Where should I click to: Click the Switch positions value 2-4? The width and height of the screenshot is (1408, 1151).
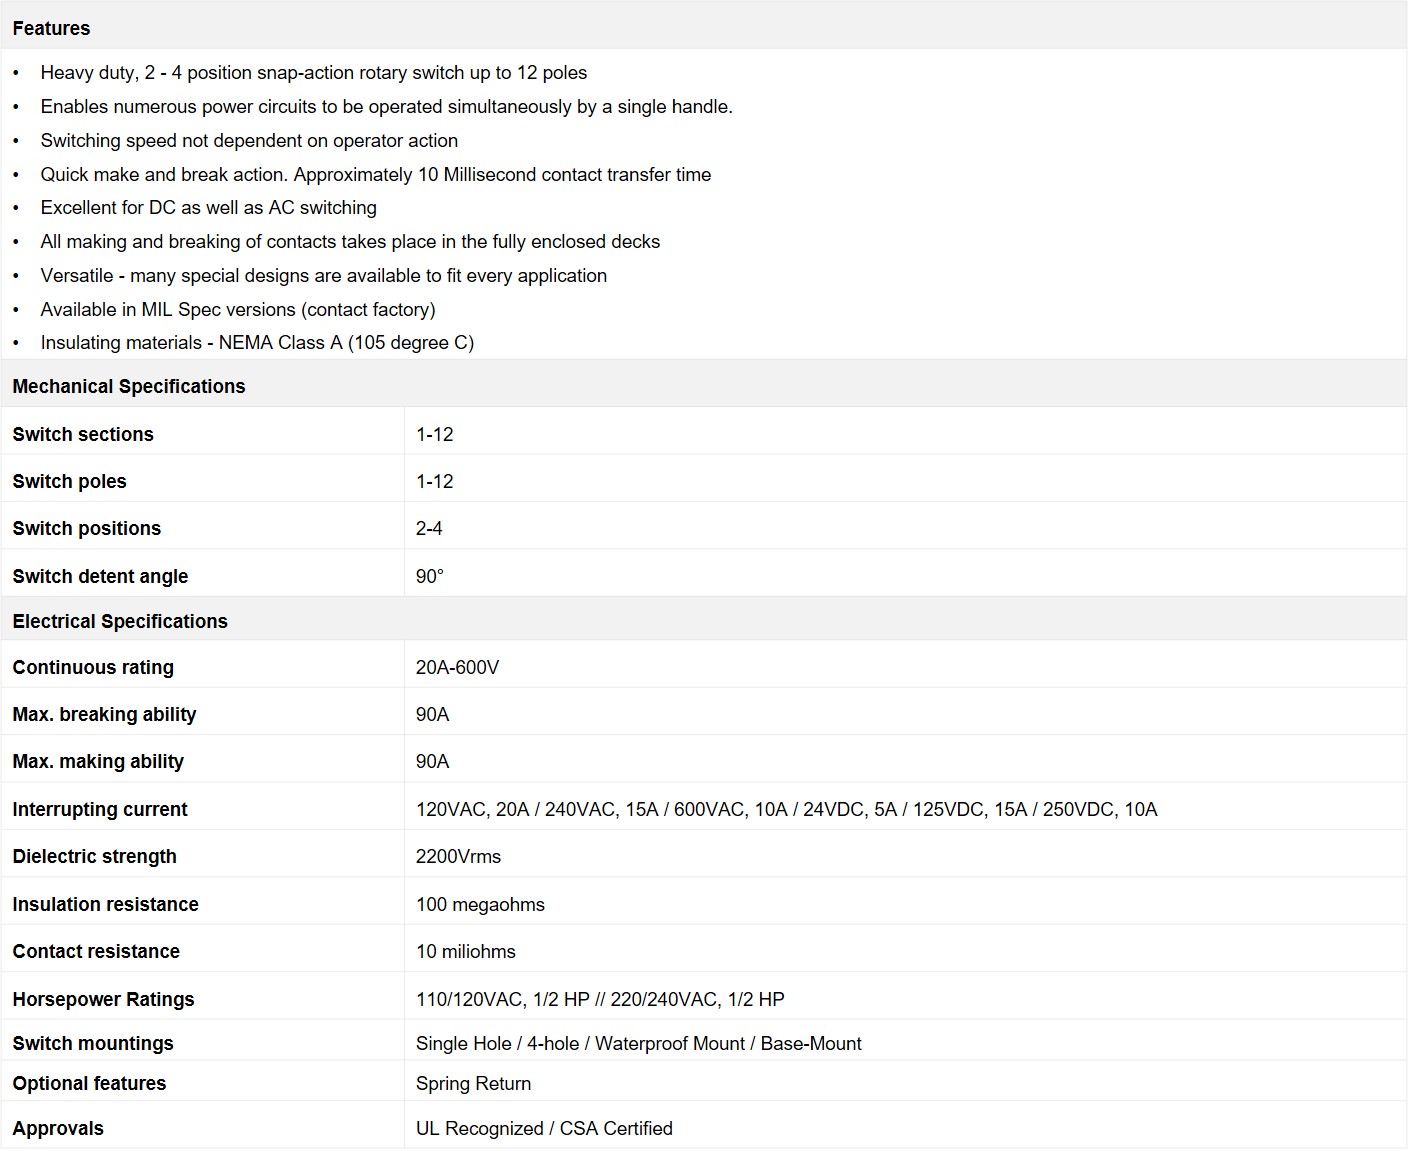coord(429,528)
